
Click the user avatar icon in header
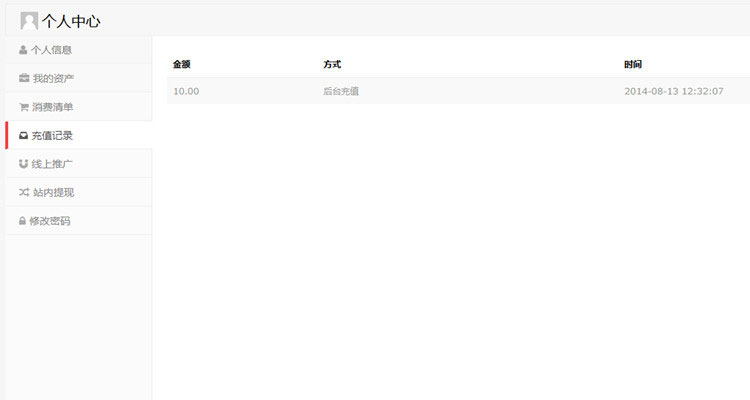coord(29,20)
